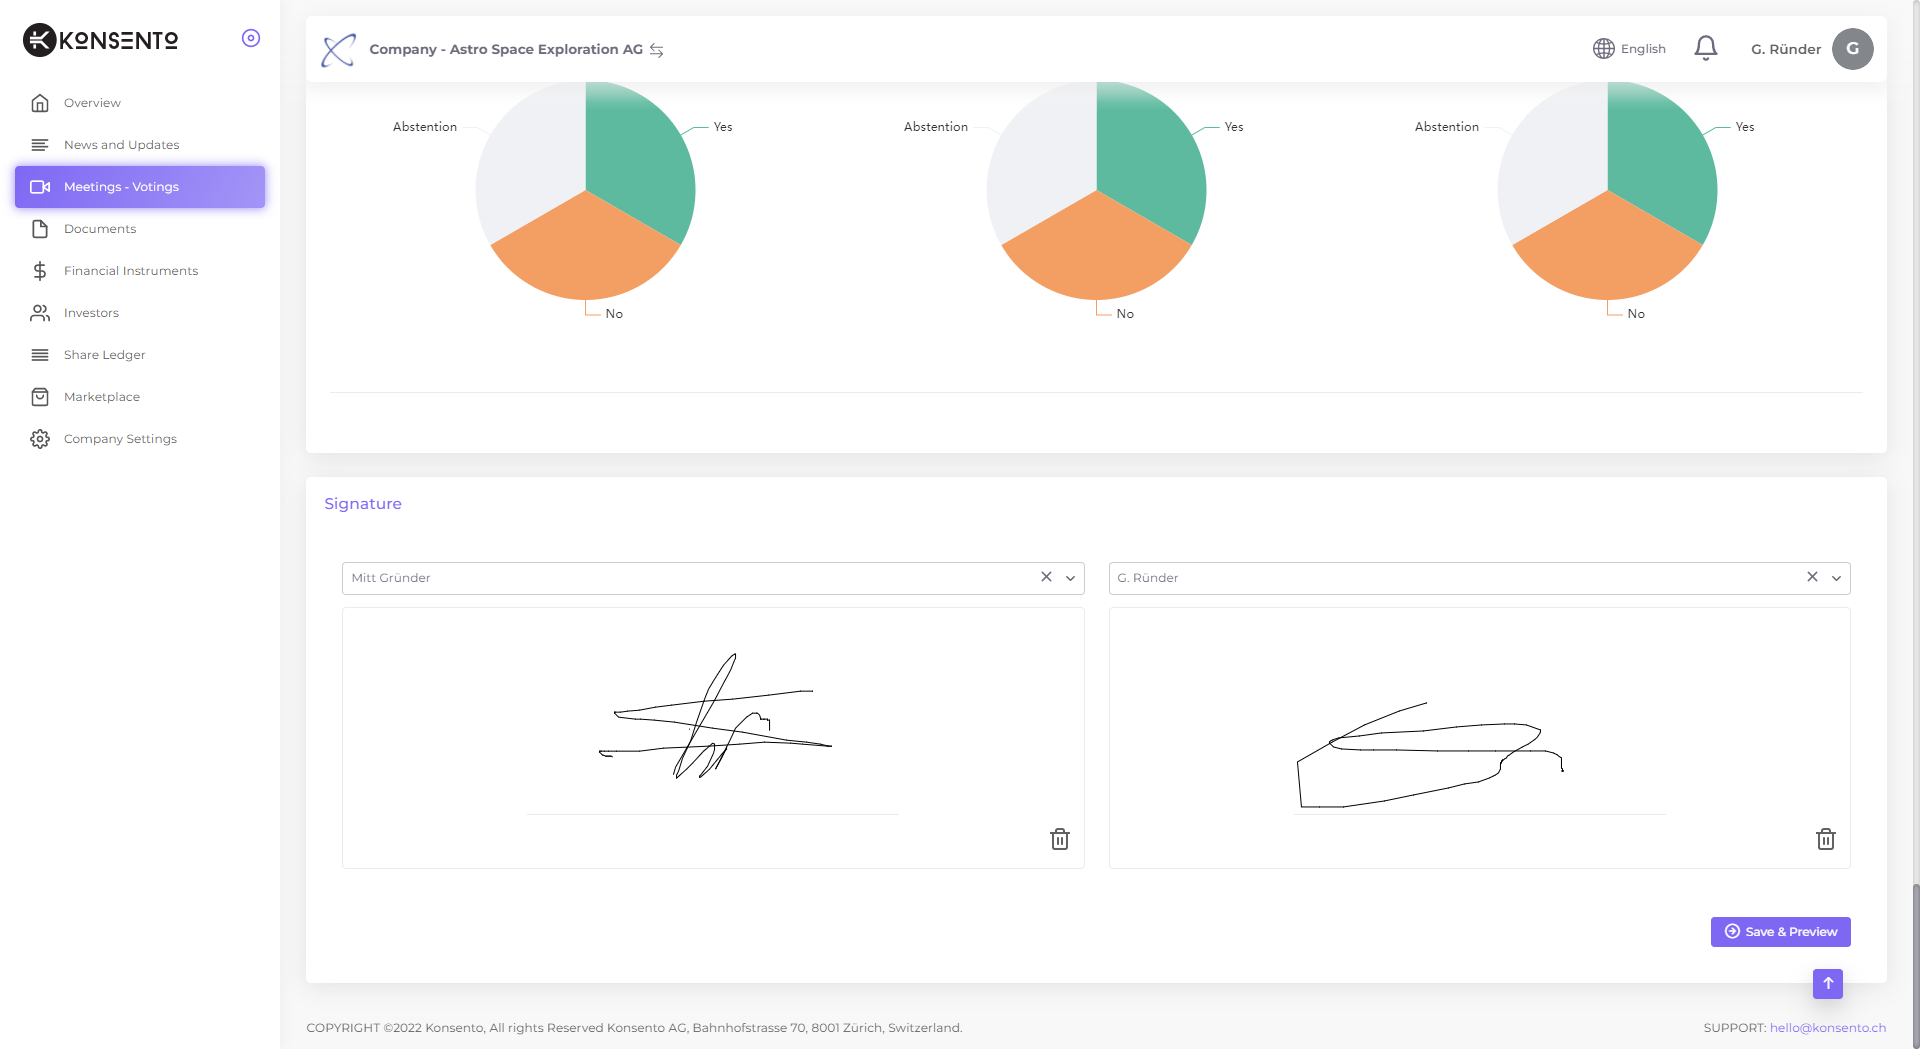Expand the Mitt Gründer signer dropdown
The image size is (1920, 1049).
[x=1070, y=578]
